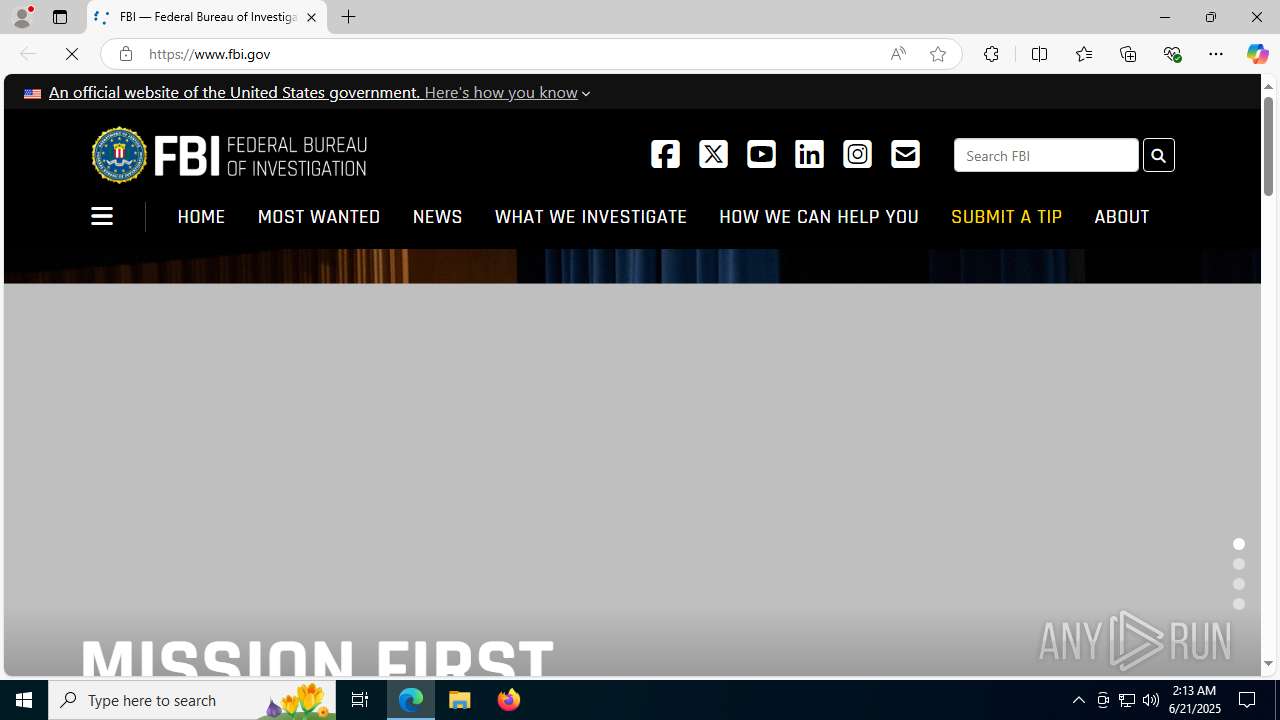View site information lock icon
Image resolution: width=1280 pixels, height=720 pixels.
coord(125,54)
